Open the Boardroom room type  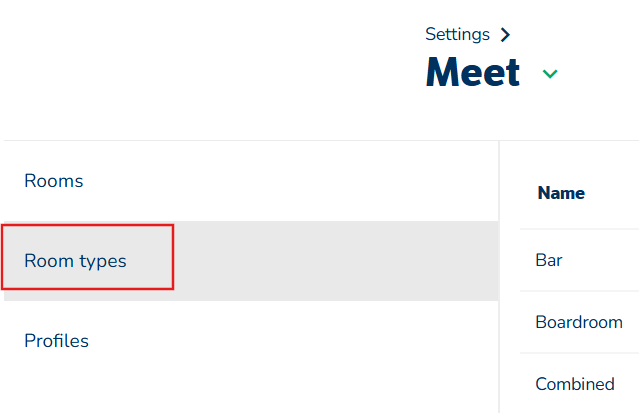click(579, 322)
